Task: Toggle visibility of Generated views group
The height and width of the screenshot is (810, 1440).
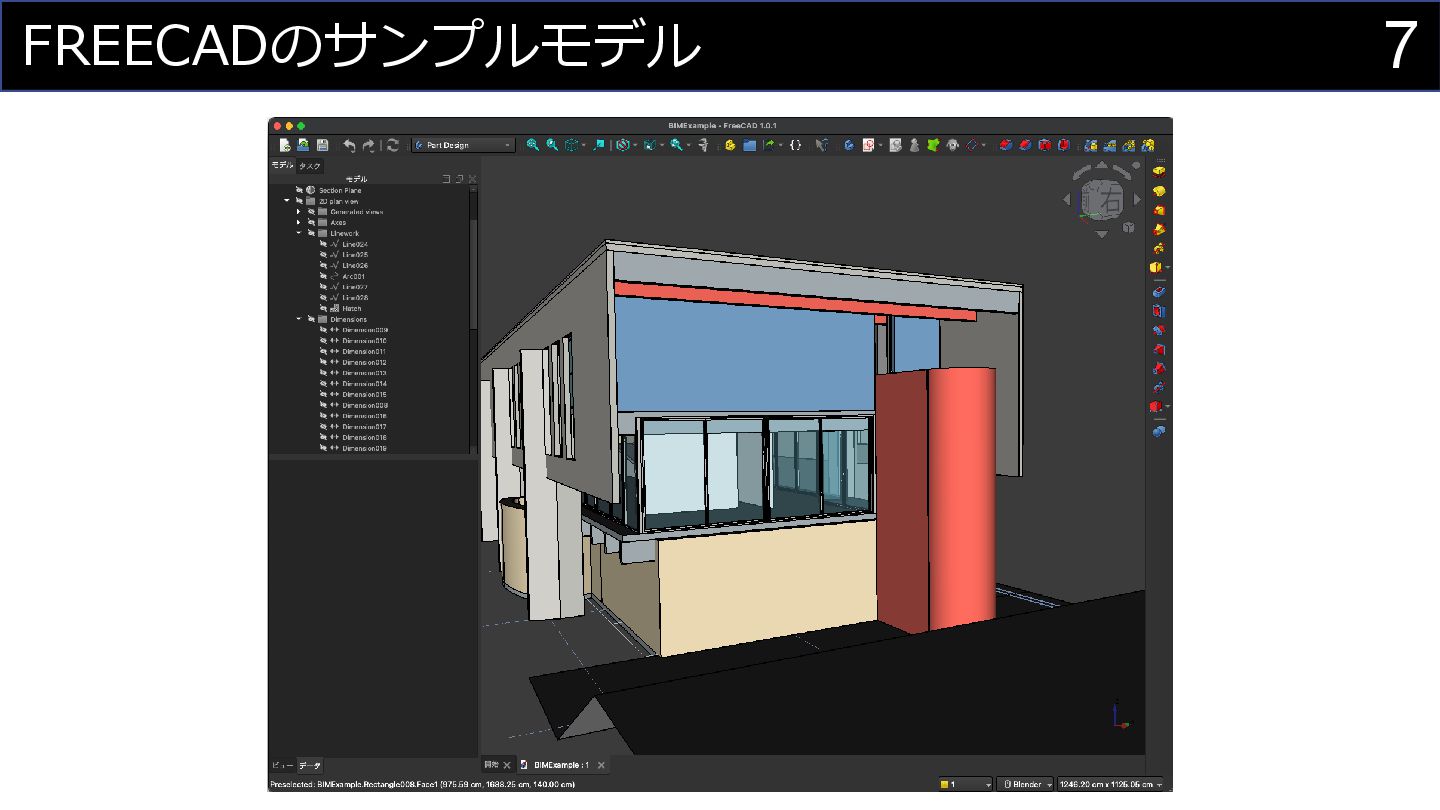Action: tap(311, 212)
